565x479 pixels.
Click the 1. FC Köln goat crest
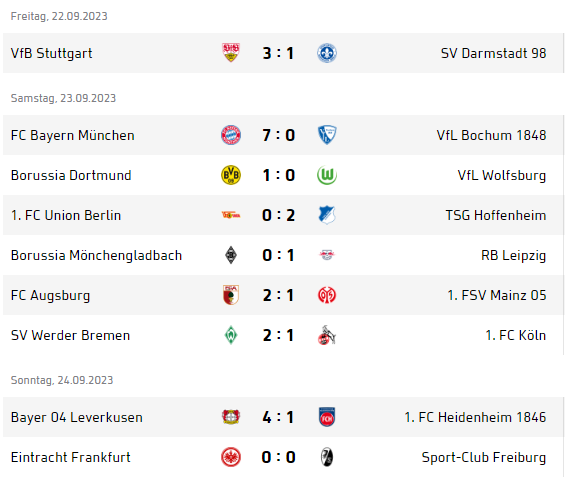pyautogui.click(x=327, y=335)
